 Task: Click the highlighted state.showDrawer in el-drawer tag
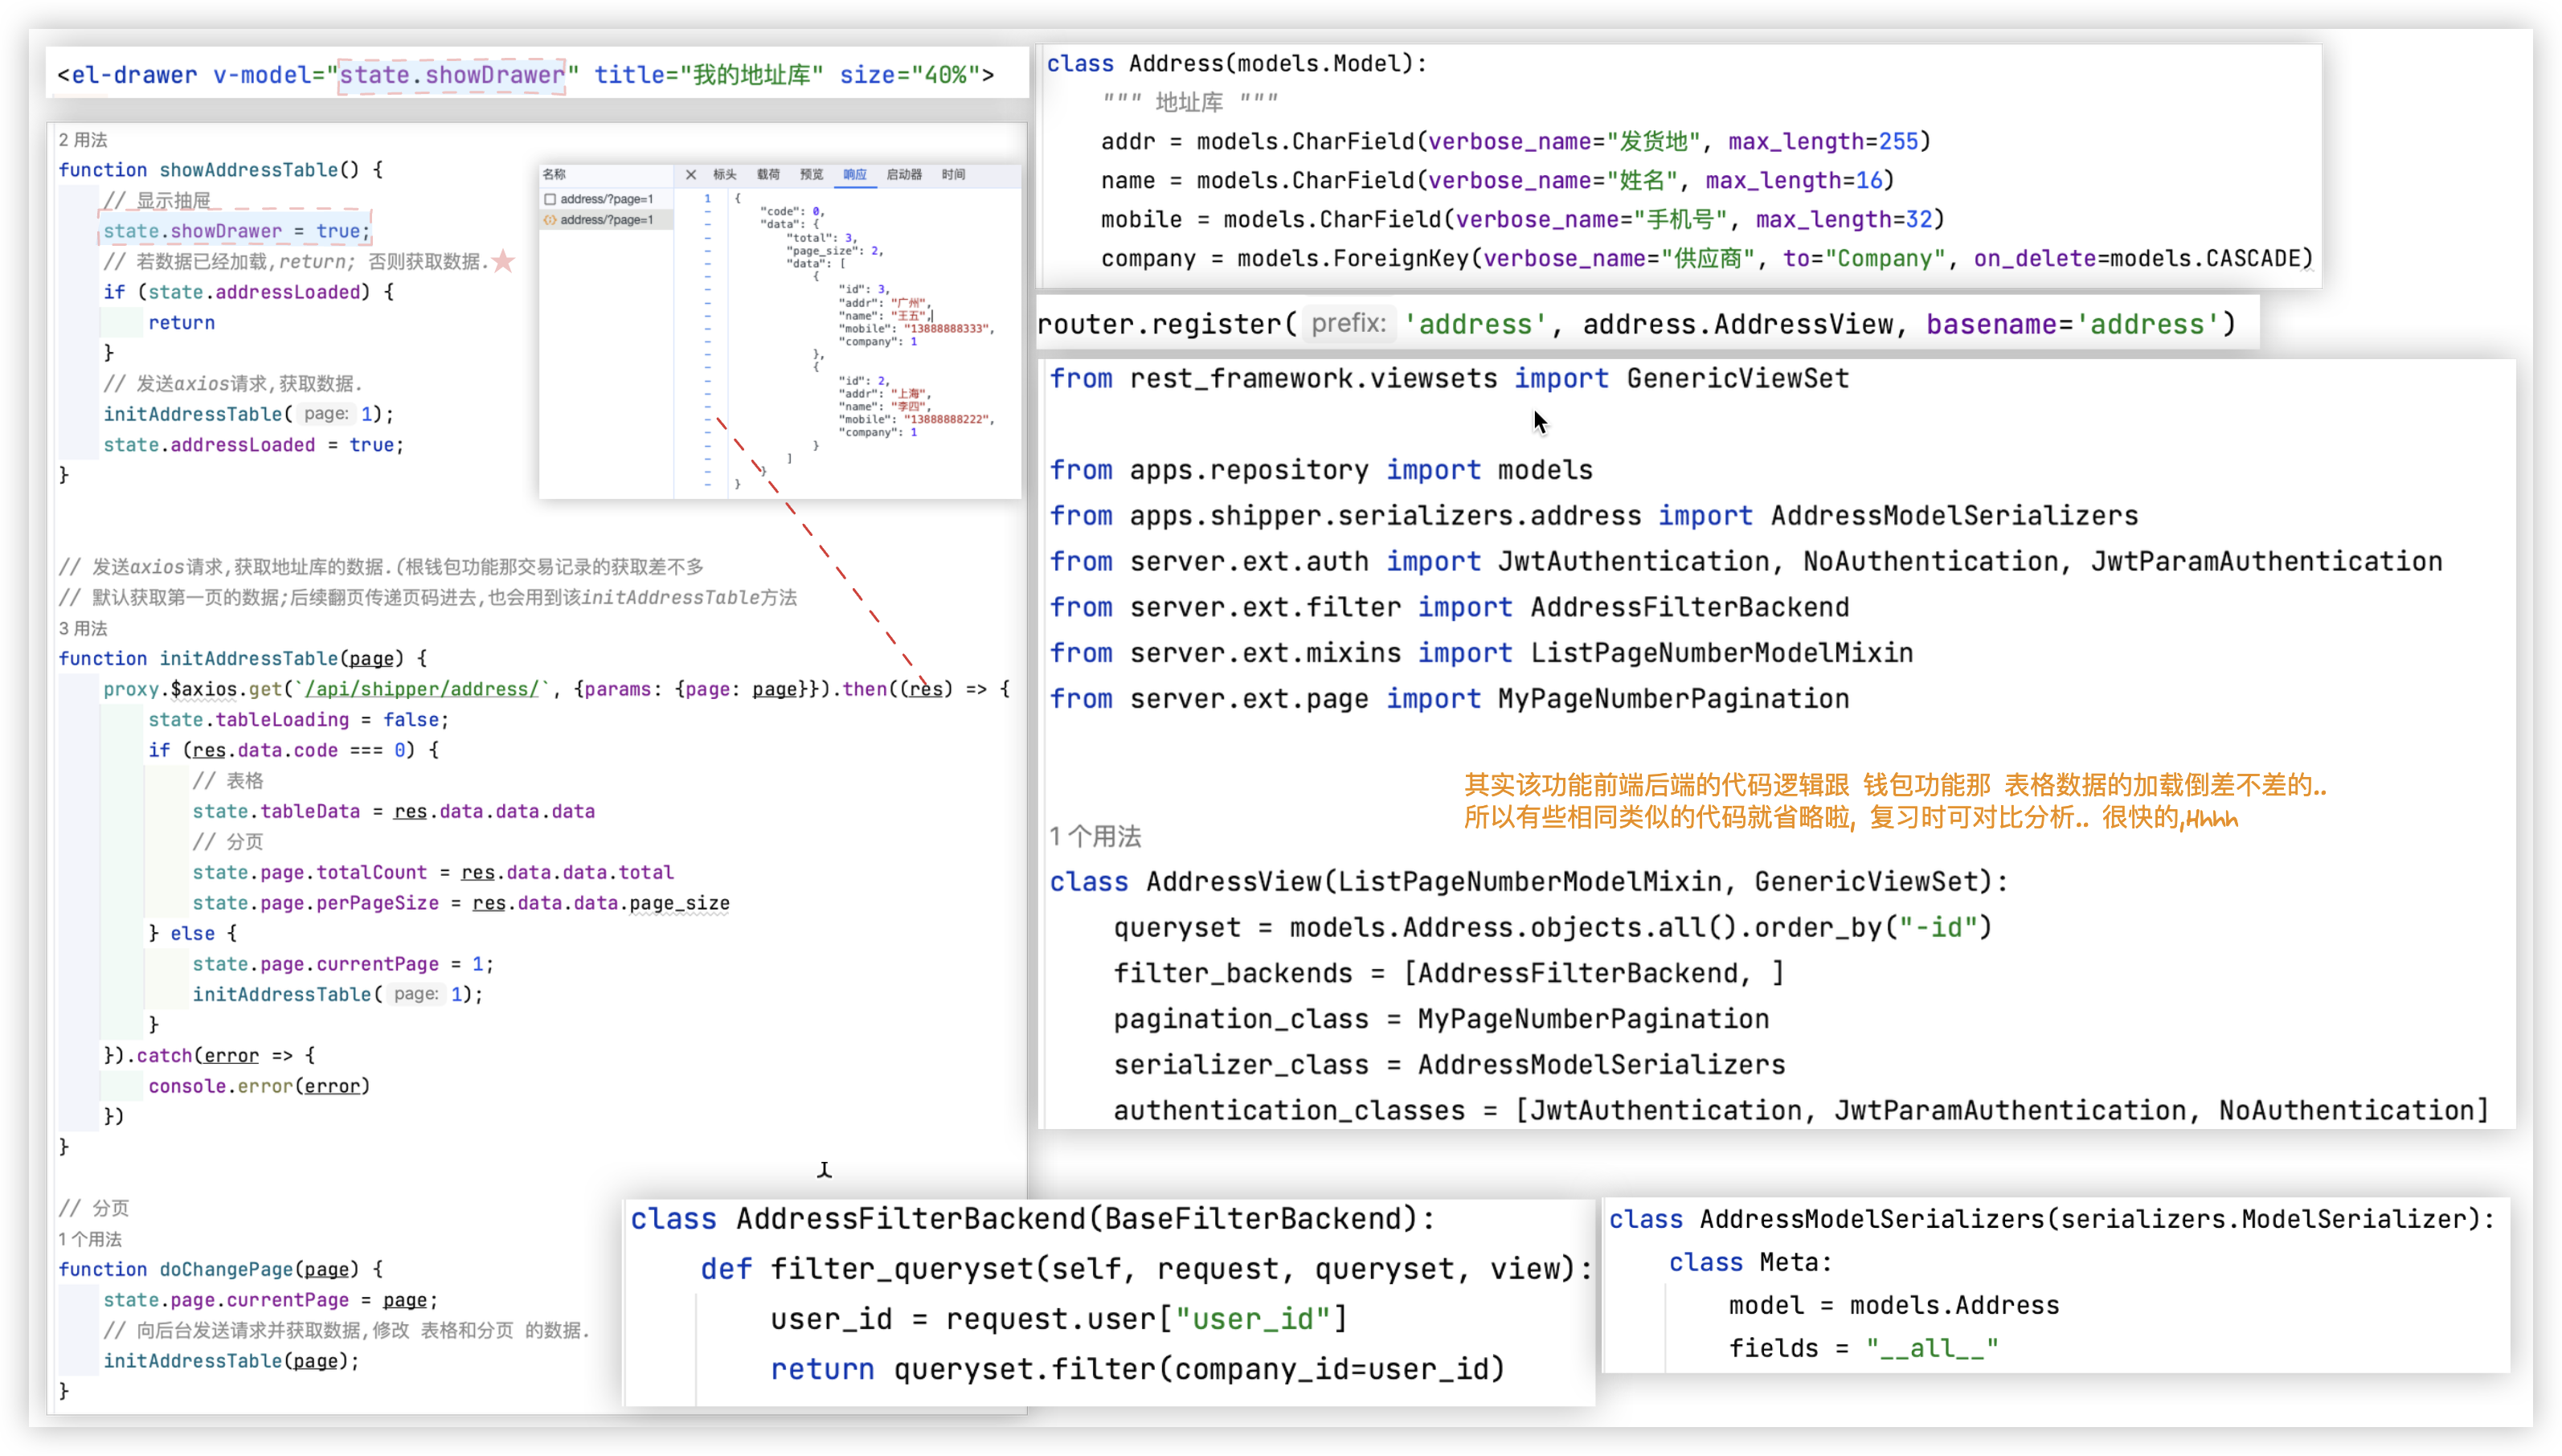tap(452, 75)
